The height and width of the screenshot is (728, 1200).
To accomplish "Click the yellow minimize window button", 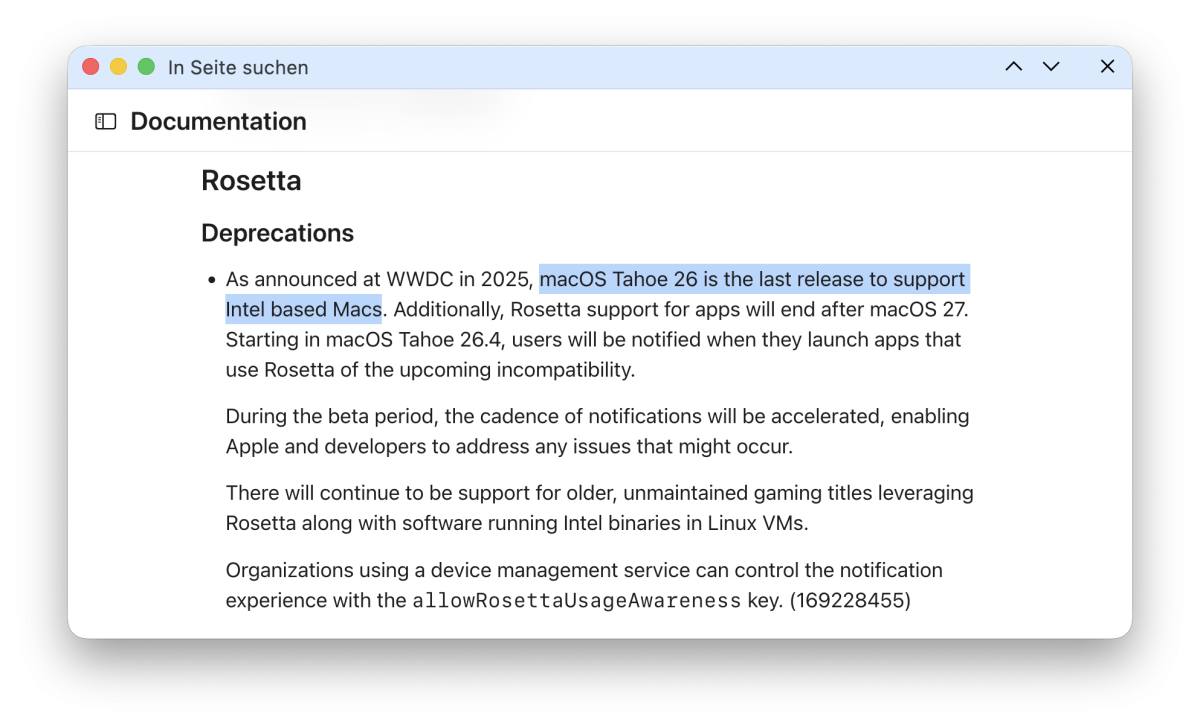I will click(x=118, y=67).
